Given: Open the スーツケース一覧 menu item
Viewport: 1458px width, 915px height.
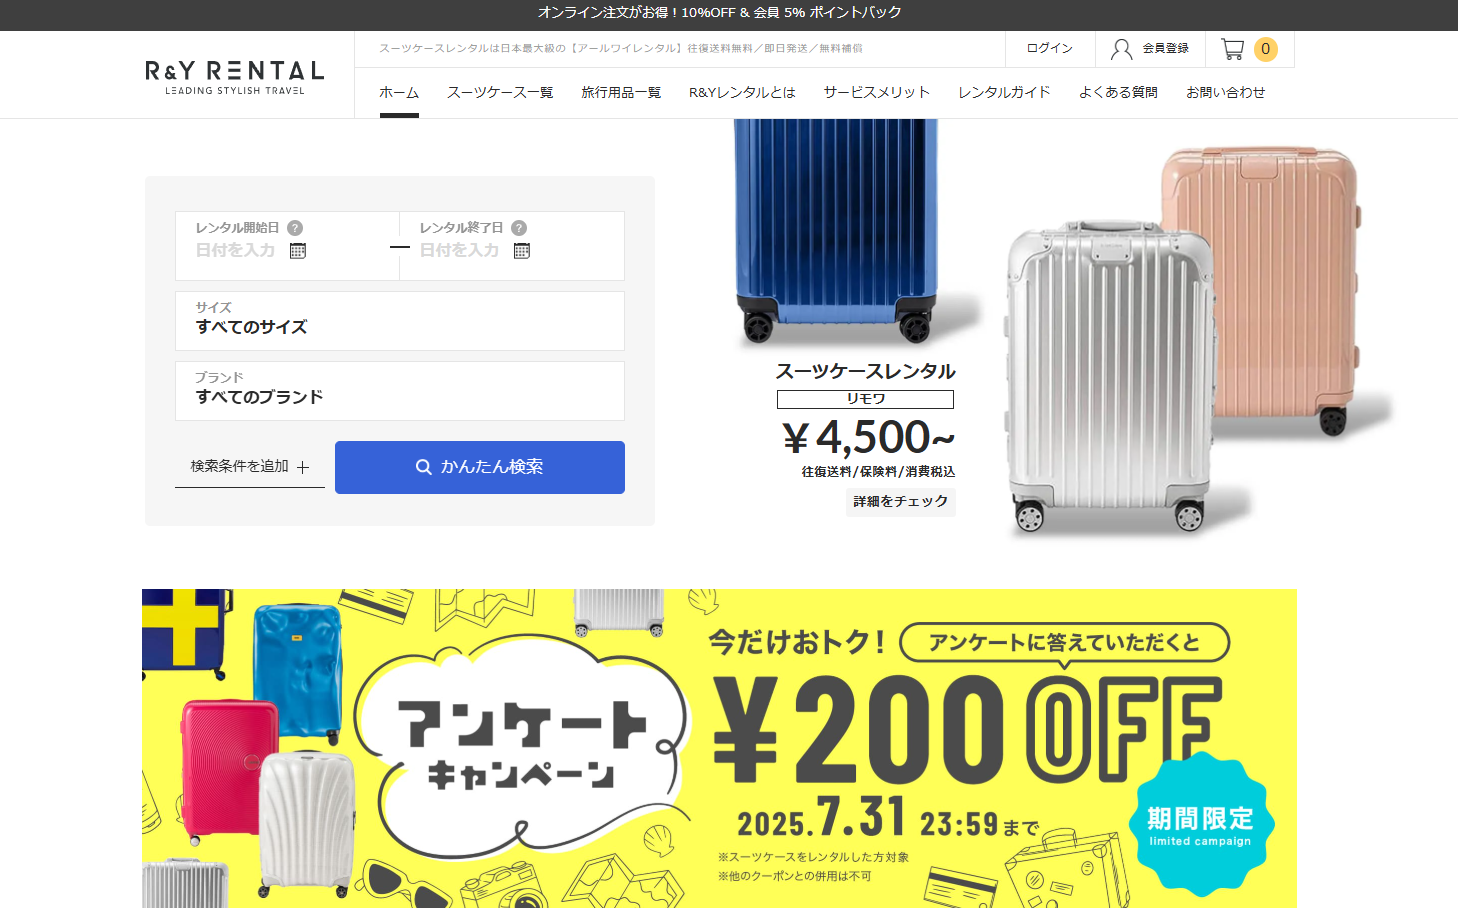Looking at the screenshot, I should click(500, 92).
